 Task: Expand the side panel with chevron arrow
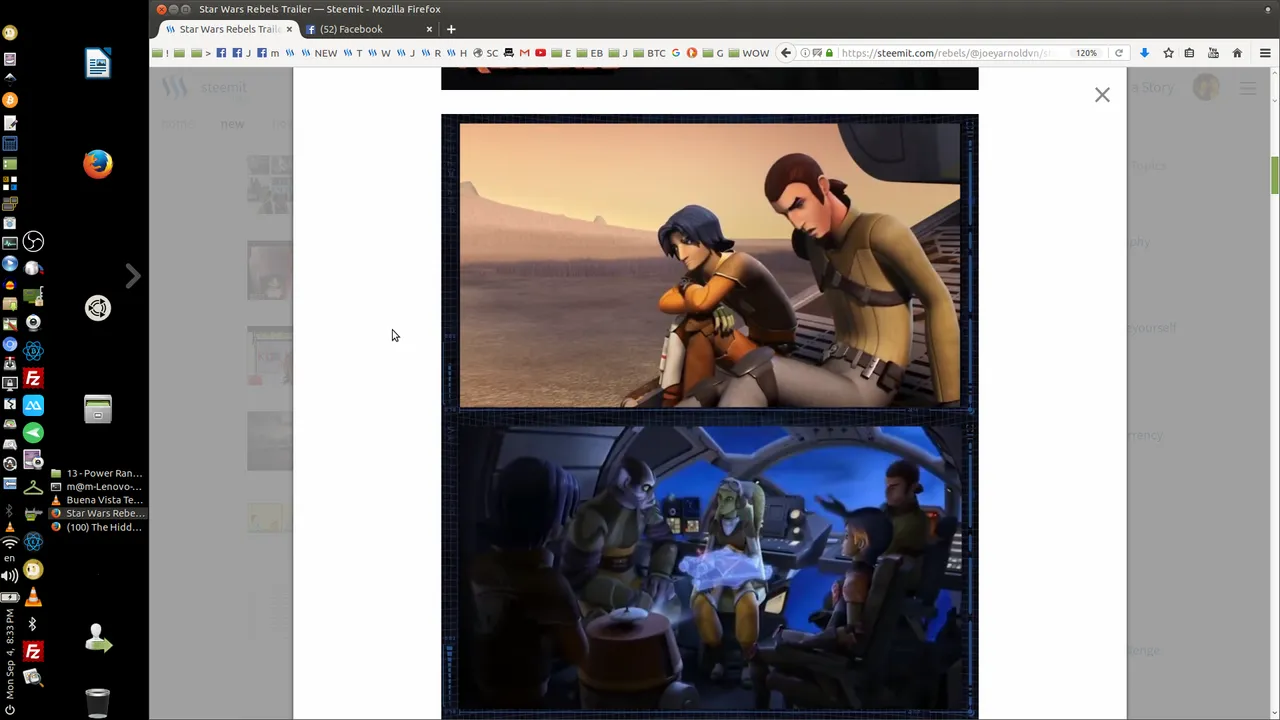pos(133,275)
